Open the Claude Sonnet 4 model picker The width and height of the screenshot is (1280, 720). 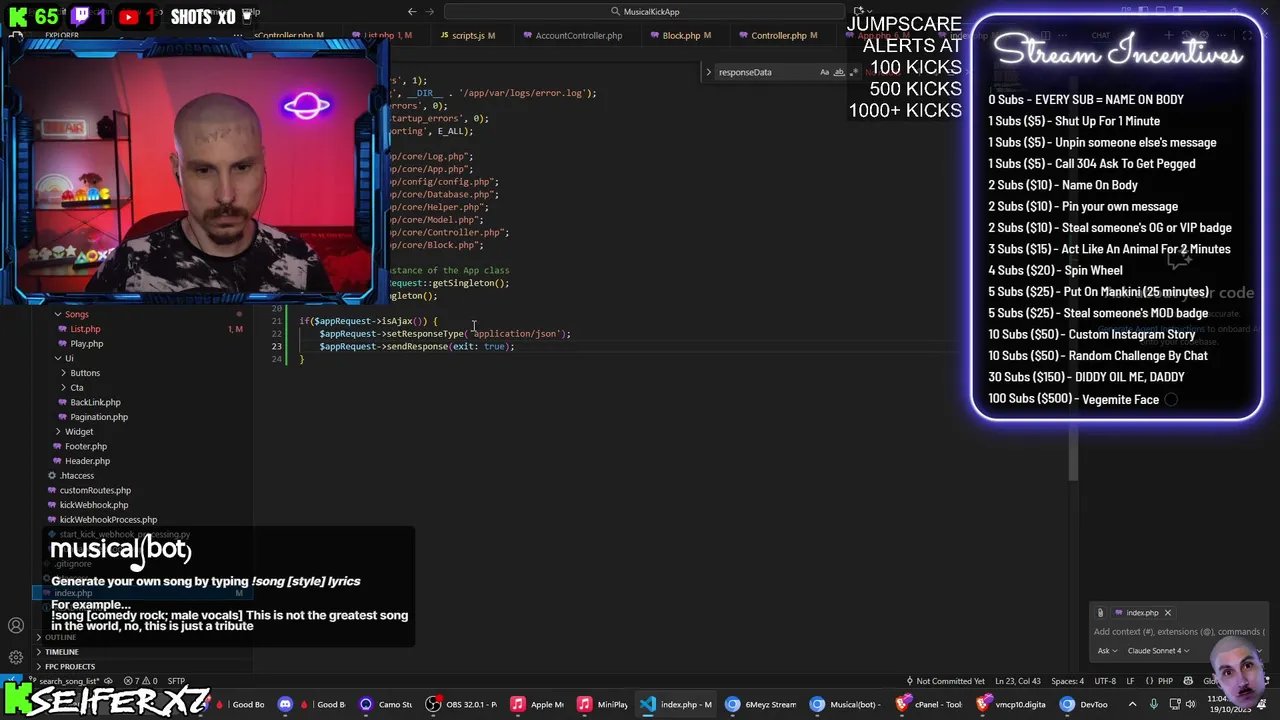[x=1158, y=651]
